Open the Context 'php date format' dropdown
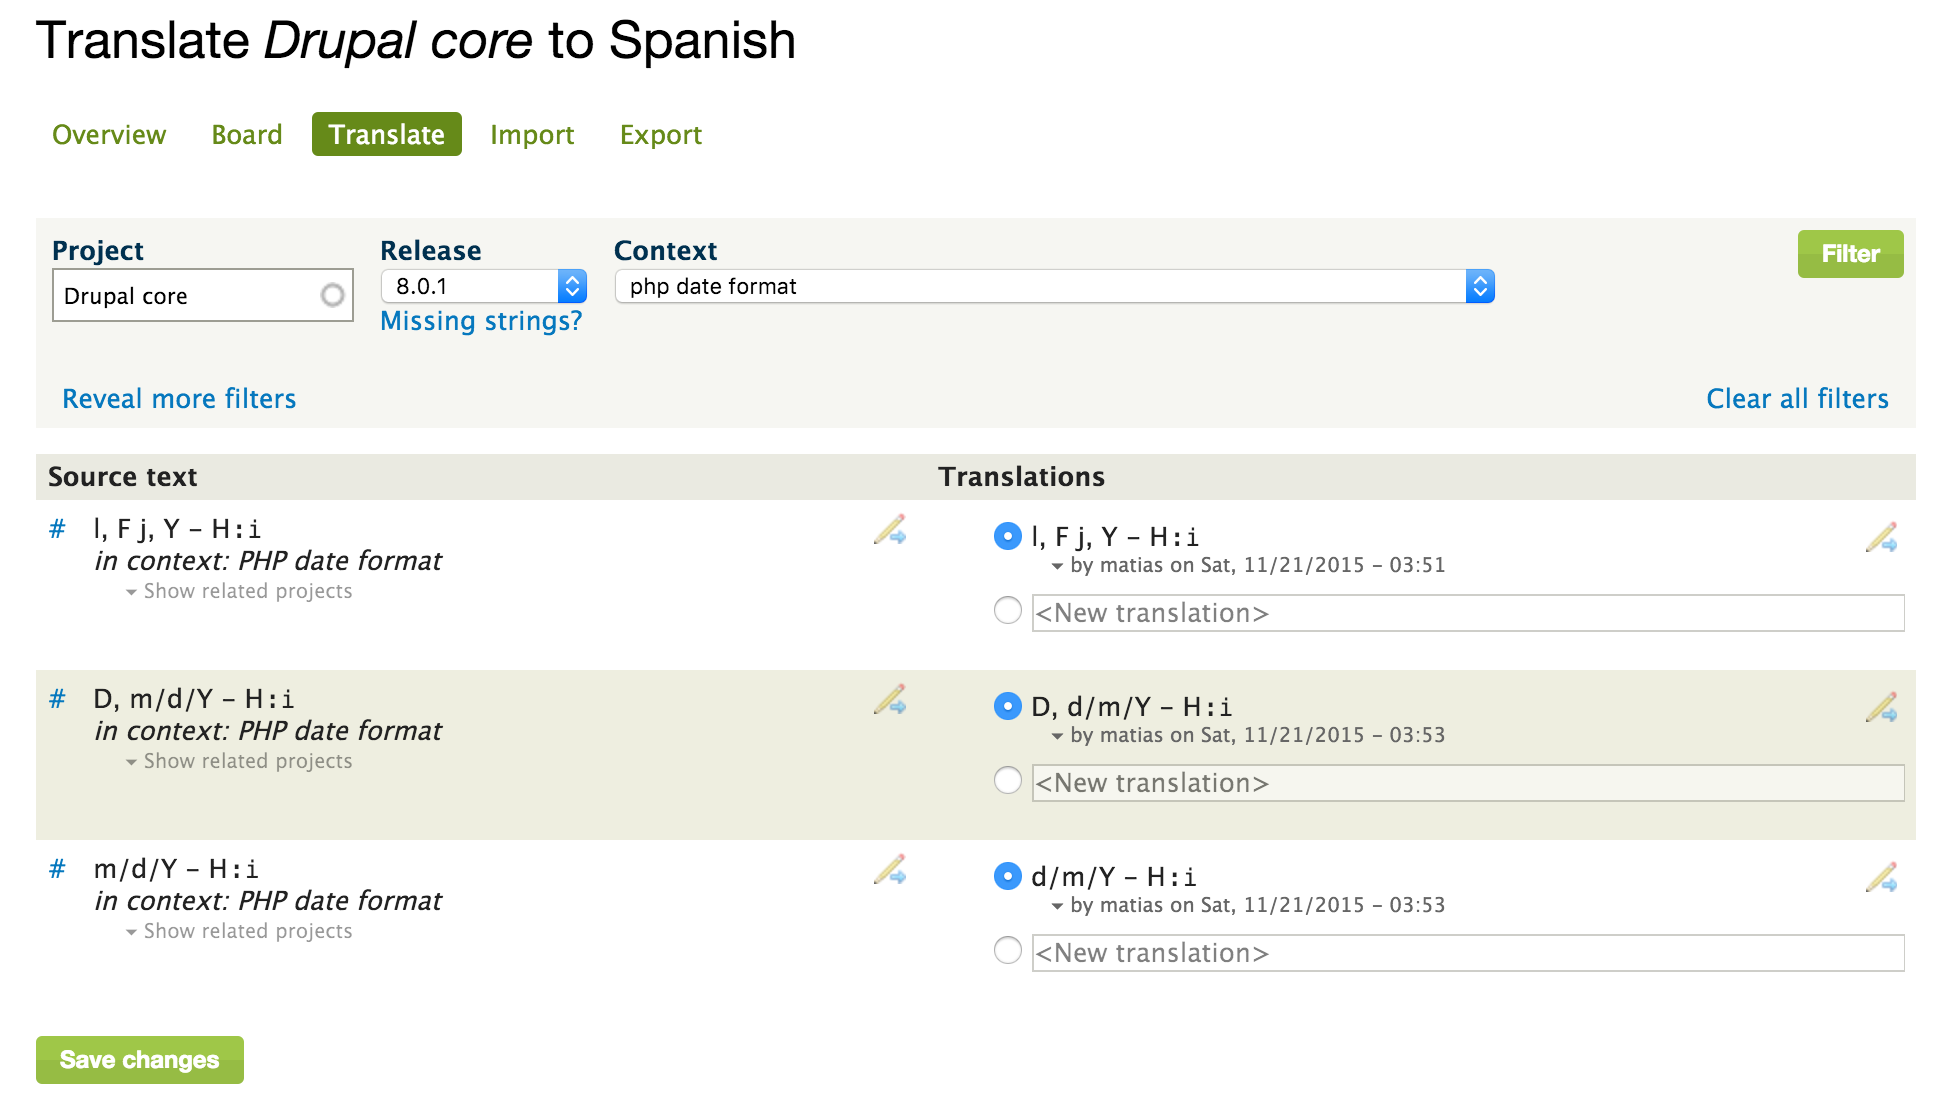Screen dimensions: 1954x1116 coord(1054,287)
